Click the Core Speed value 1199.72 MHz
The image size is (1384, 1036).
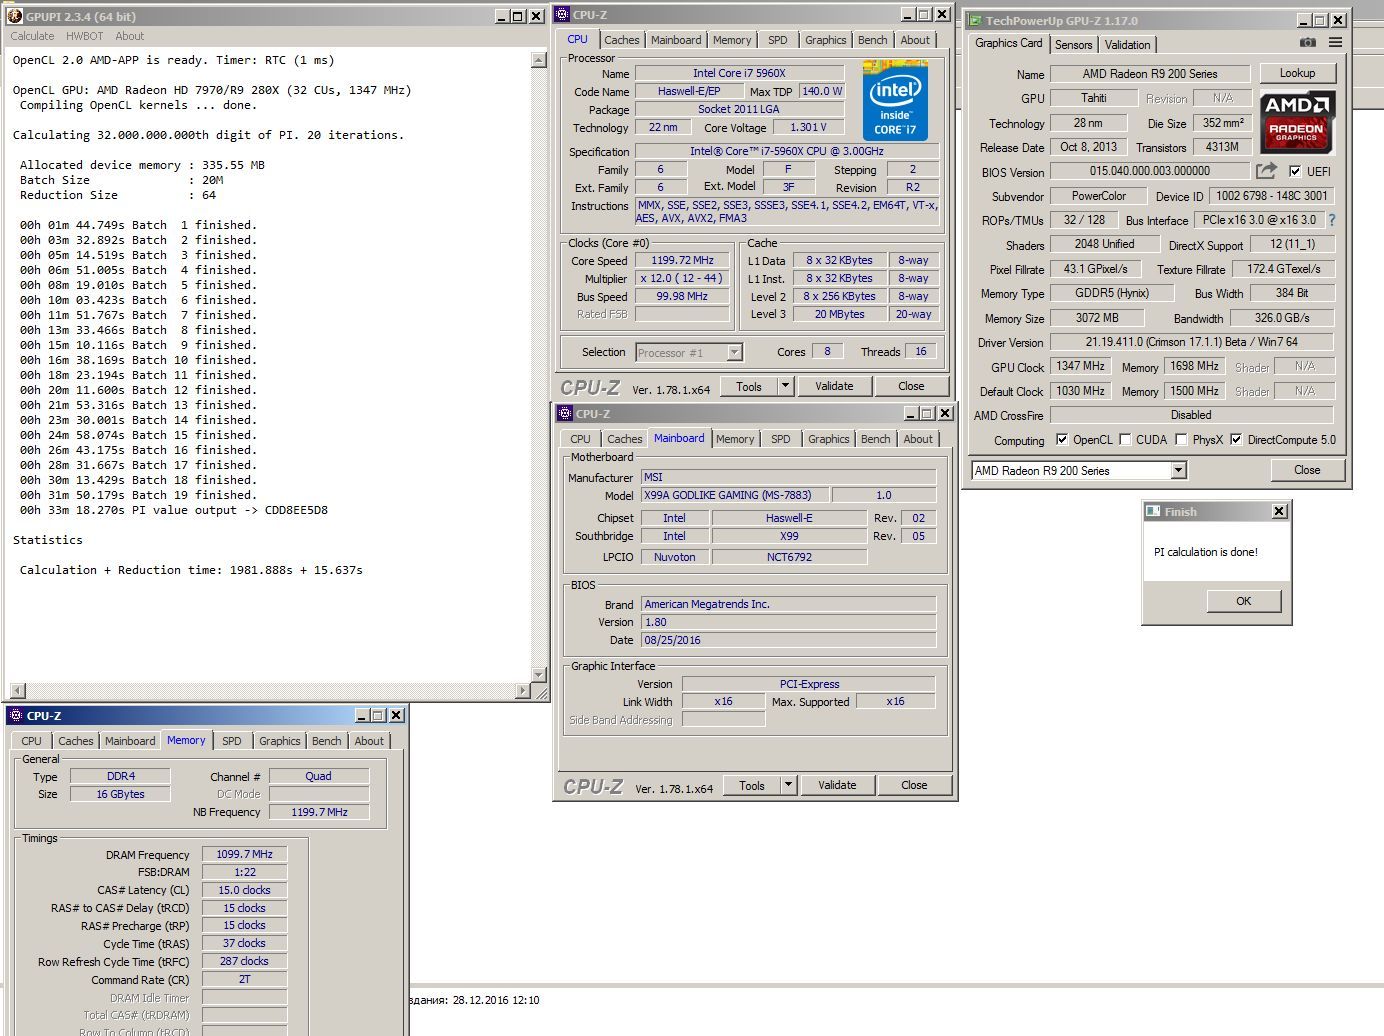(x=682, y=260)
